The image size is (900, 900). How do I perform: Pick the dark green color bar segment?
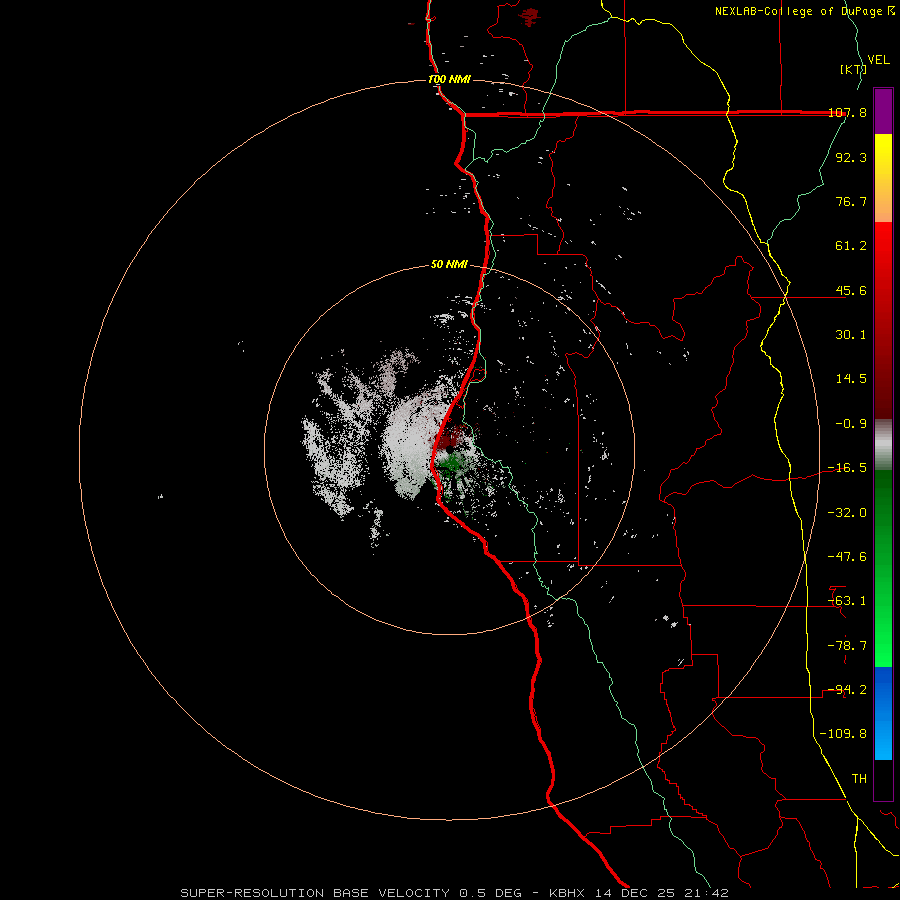pyautogui.click(x=883, y=517)
